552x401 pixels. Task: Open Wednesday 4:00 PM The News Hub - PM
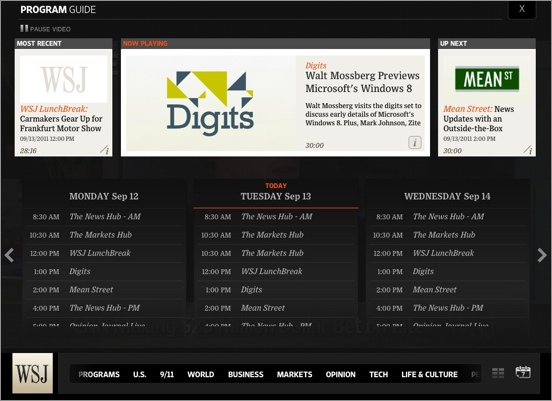[x=448, y=308]
